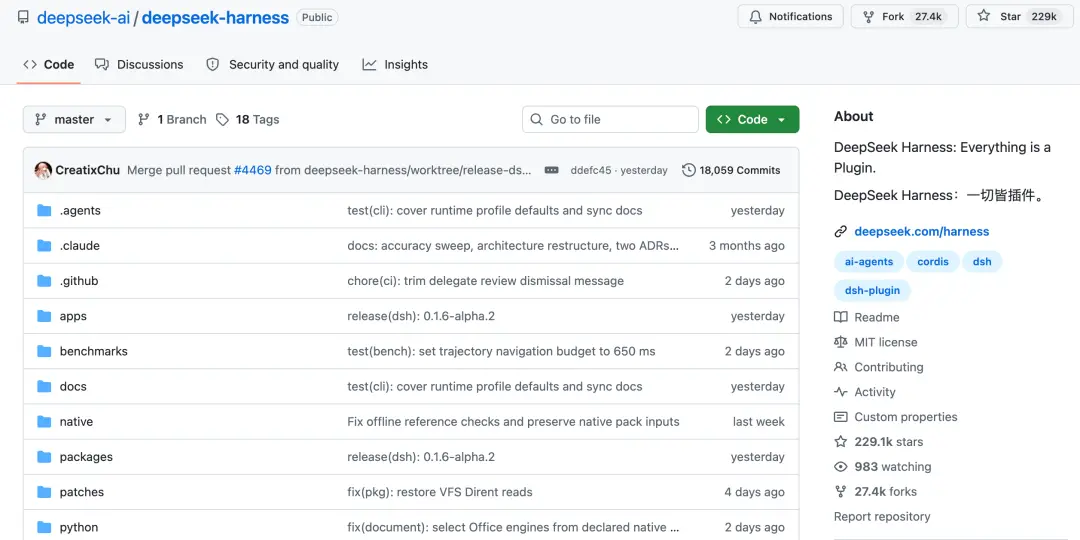The height and width of the screenshot is (540, 1080).
Task: Open the benchmarks folder
Action: point(94,351)
